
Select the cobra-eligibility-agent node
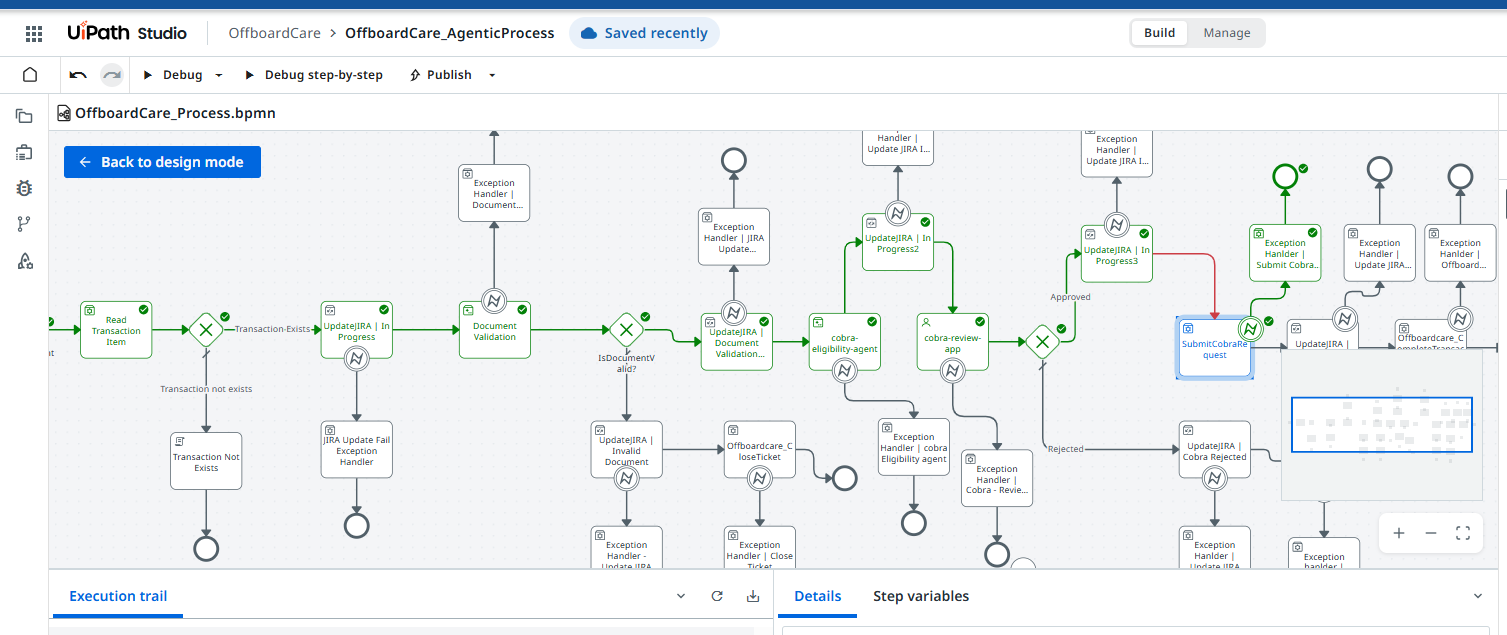point(845,342)
